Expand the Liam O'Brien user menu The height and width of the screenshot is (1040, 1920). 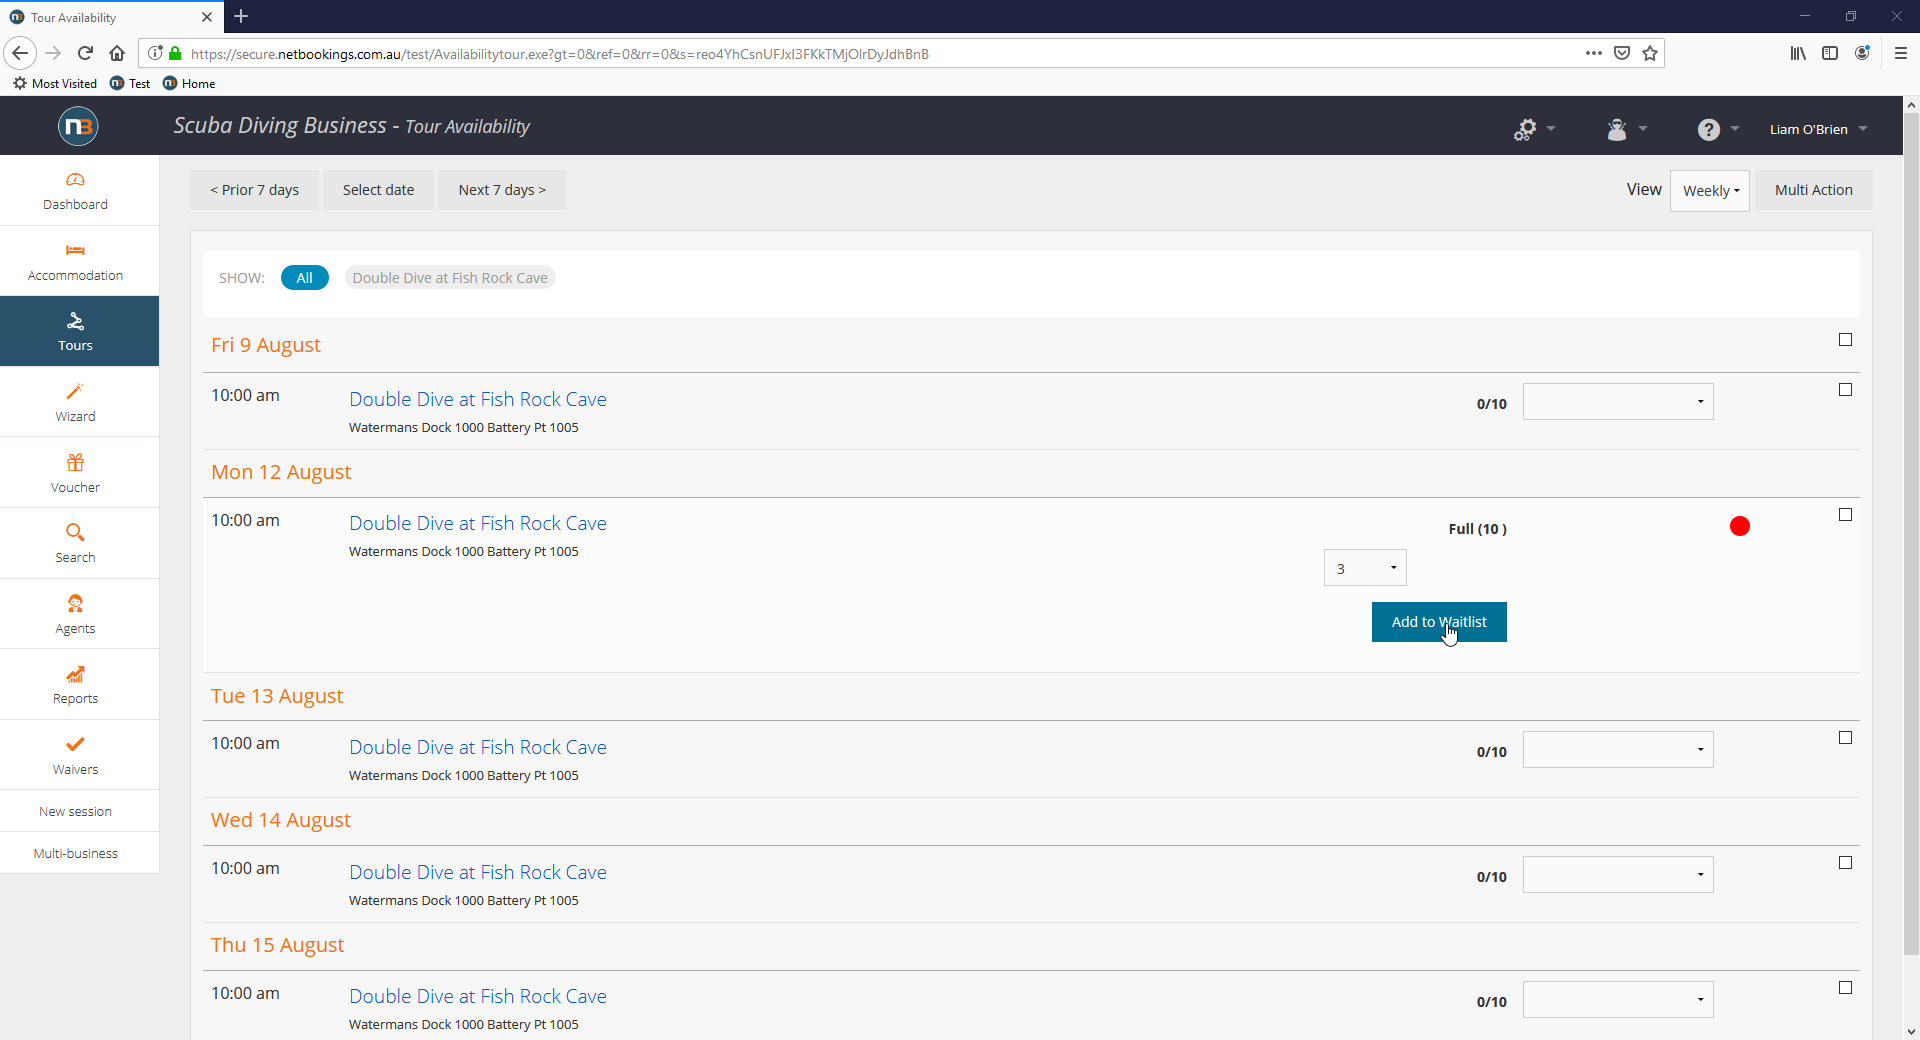[1818, 129]
